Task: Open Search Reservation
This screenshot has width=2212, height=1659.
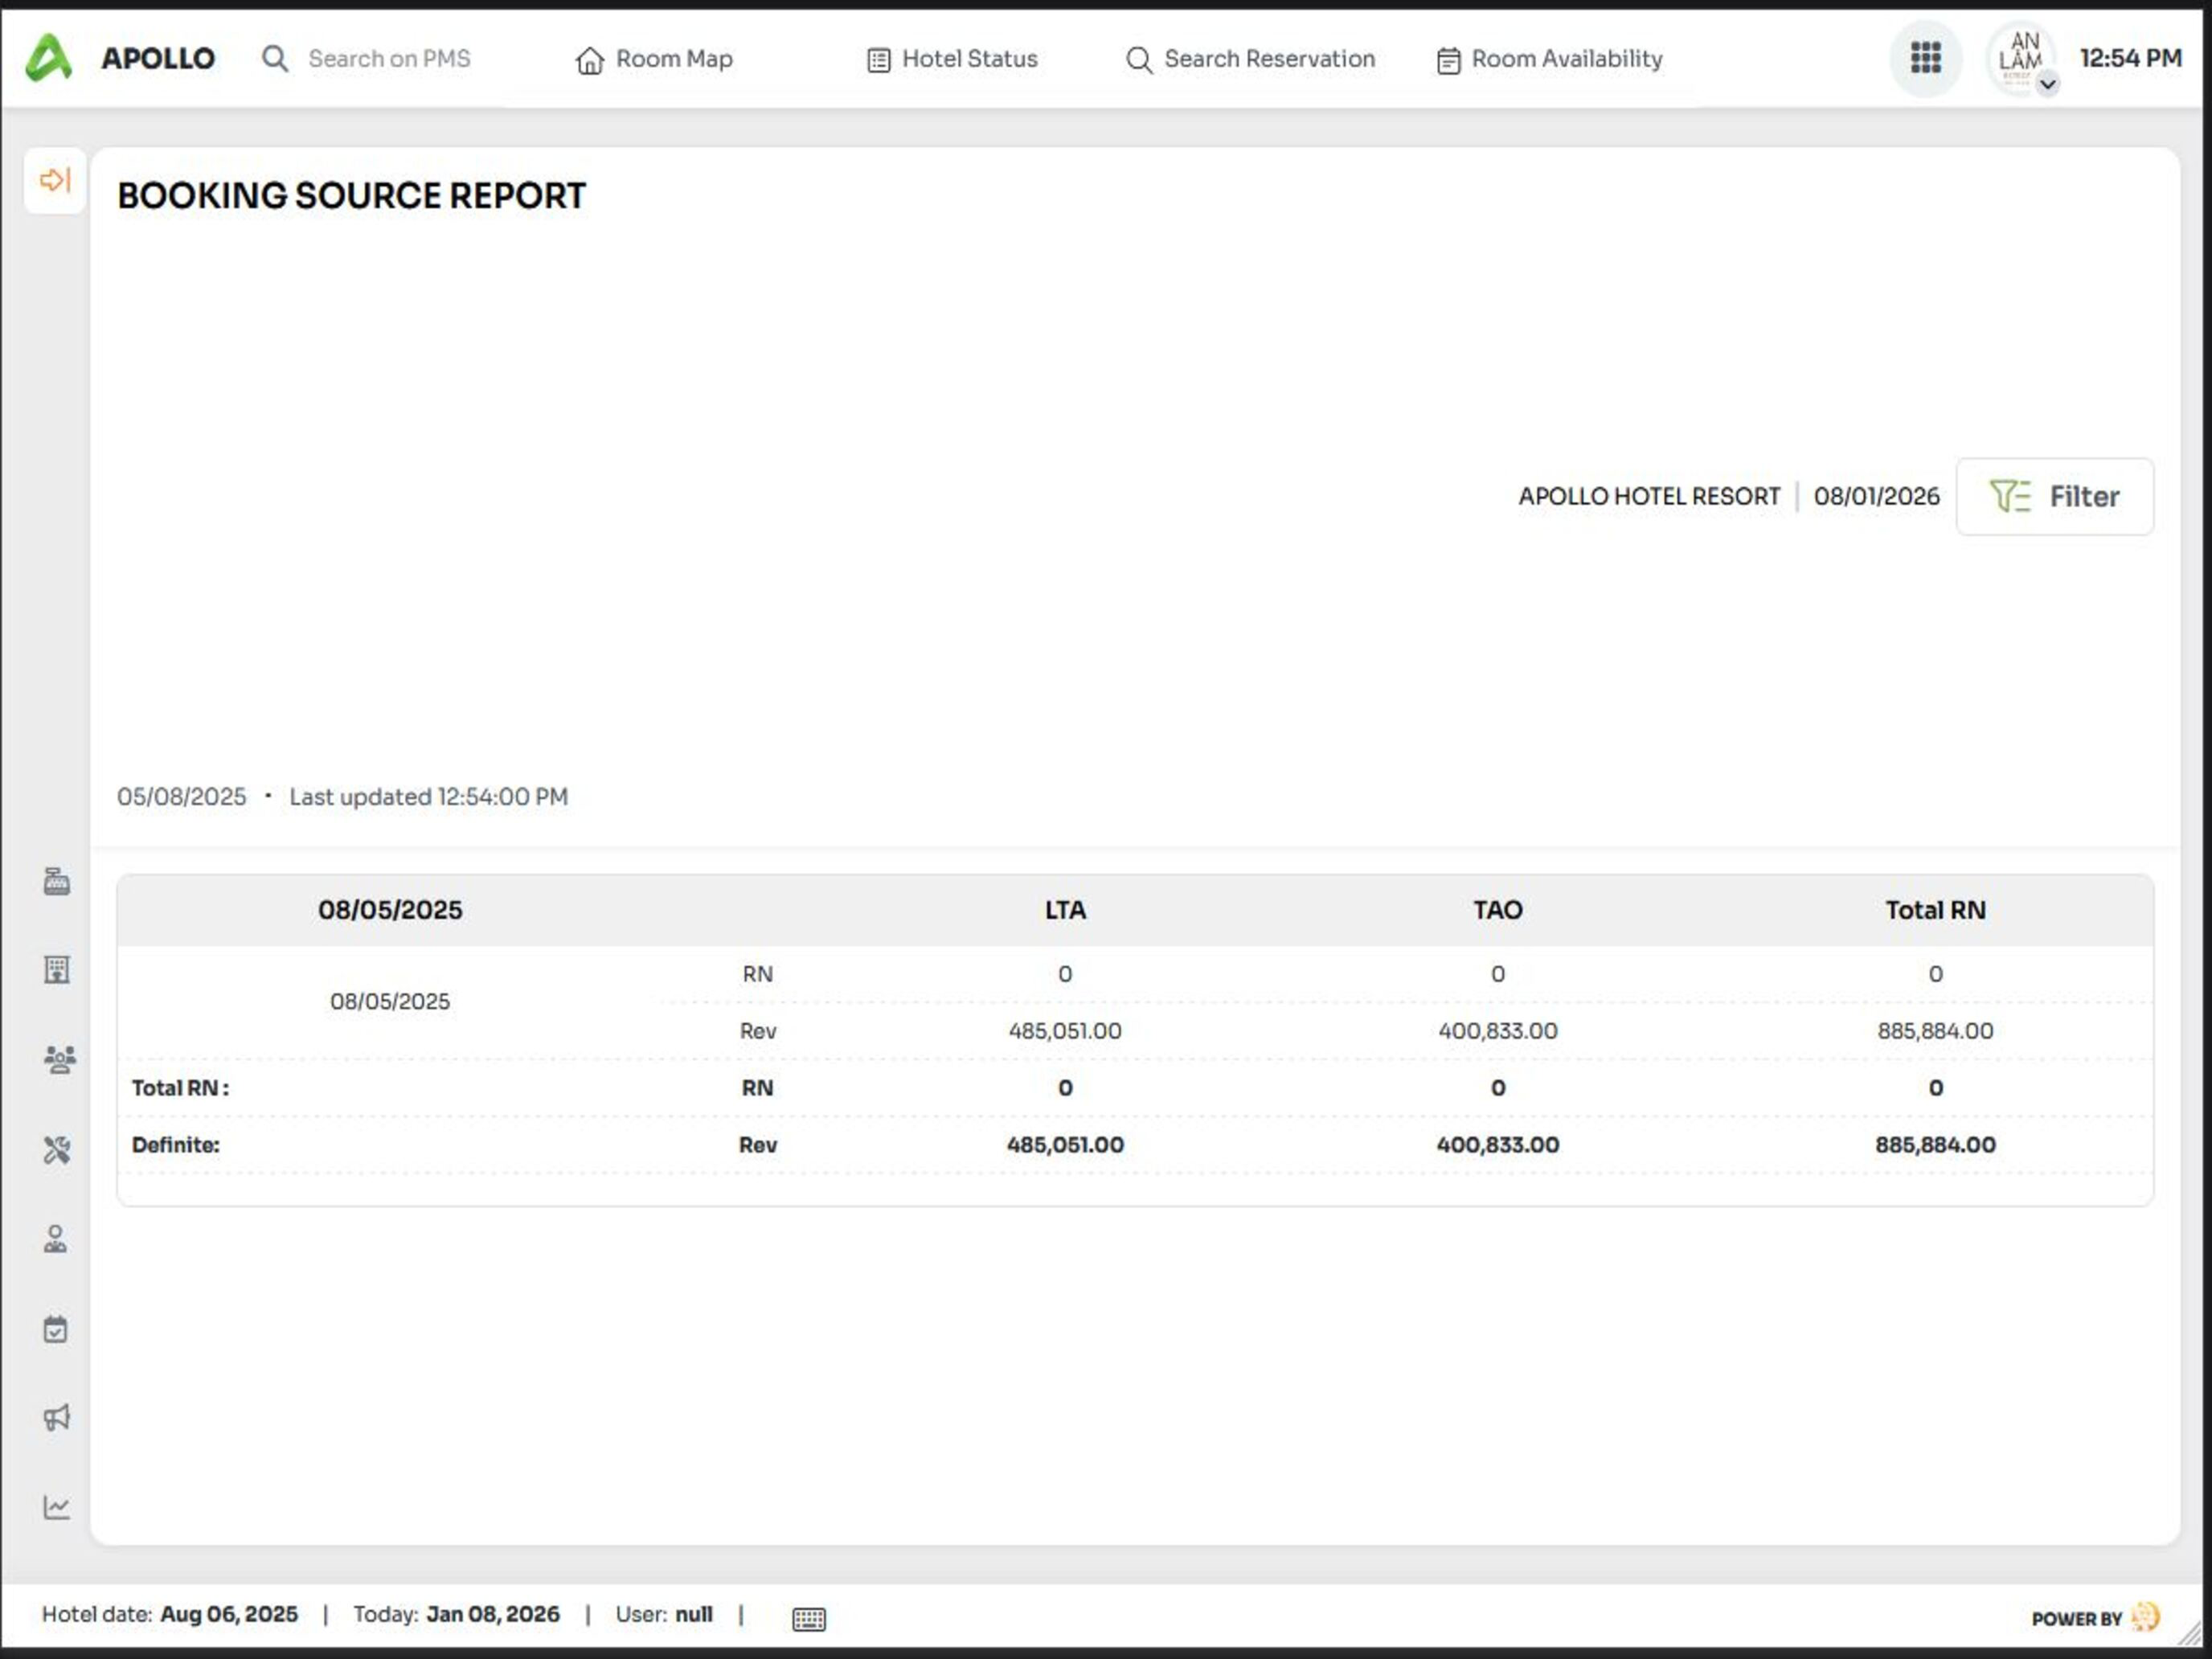Action: point(1250,60)
